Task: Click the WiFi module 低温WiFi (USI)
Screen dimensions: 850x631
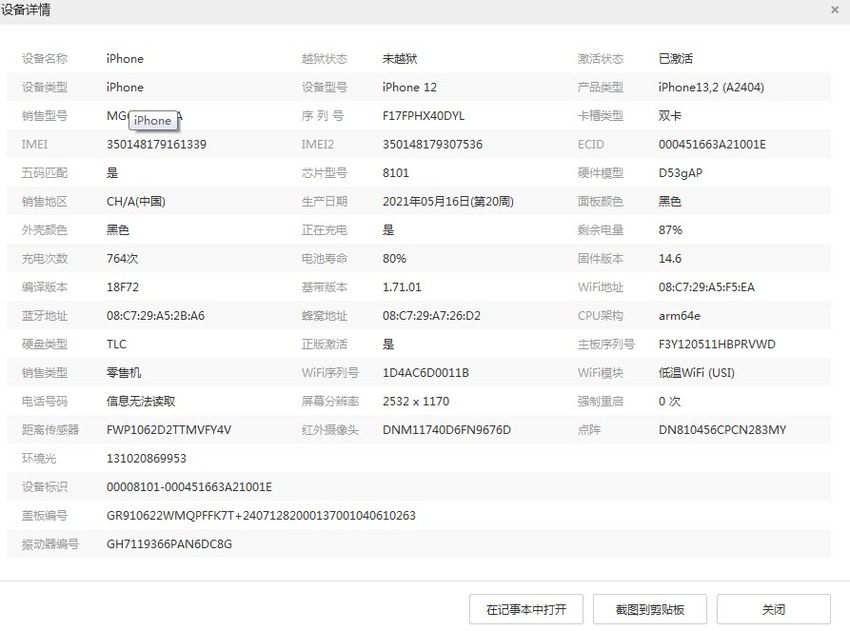Action: (x=696, y=373)
